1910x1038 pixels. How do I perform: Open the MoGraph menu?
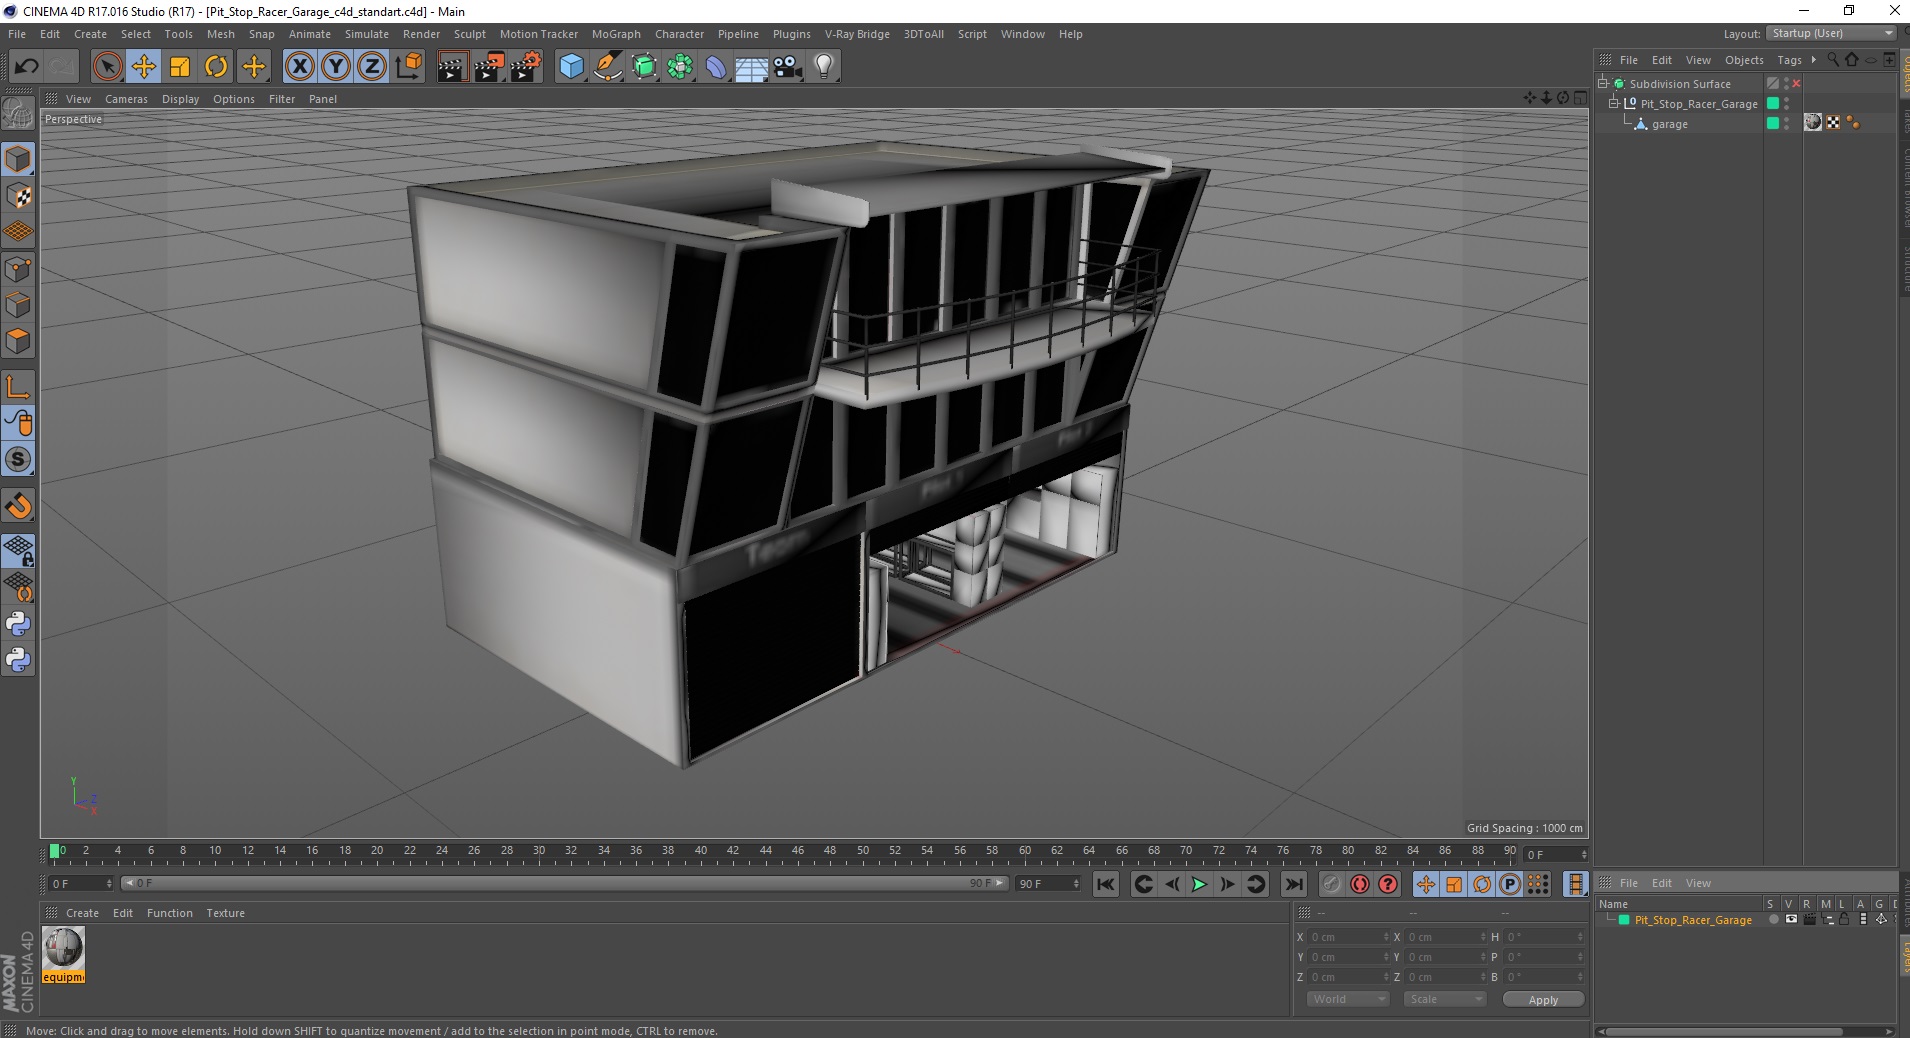point(616,34)
